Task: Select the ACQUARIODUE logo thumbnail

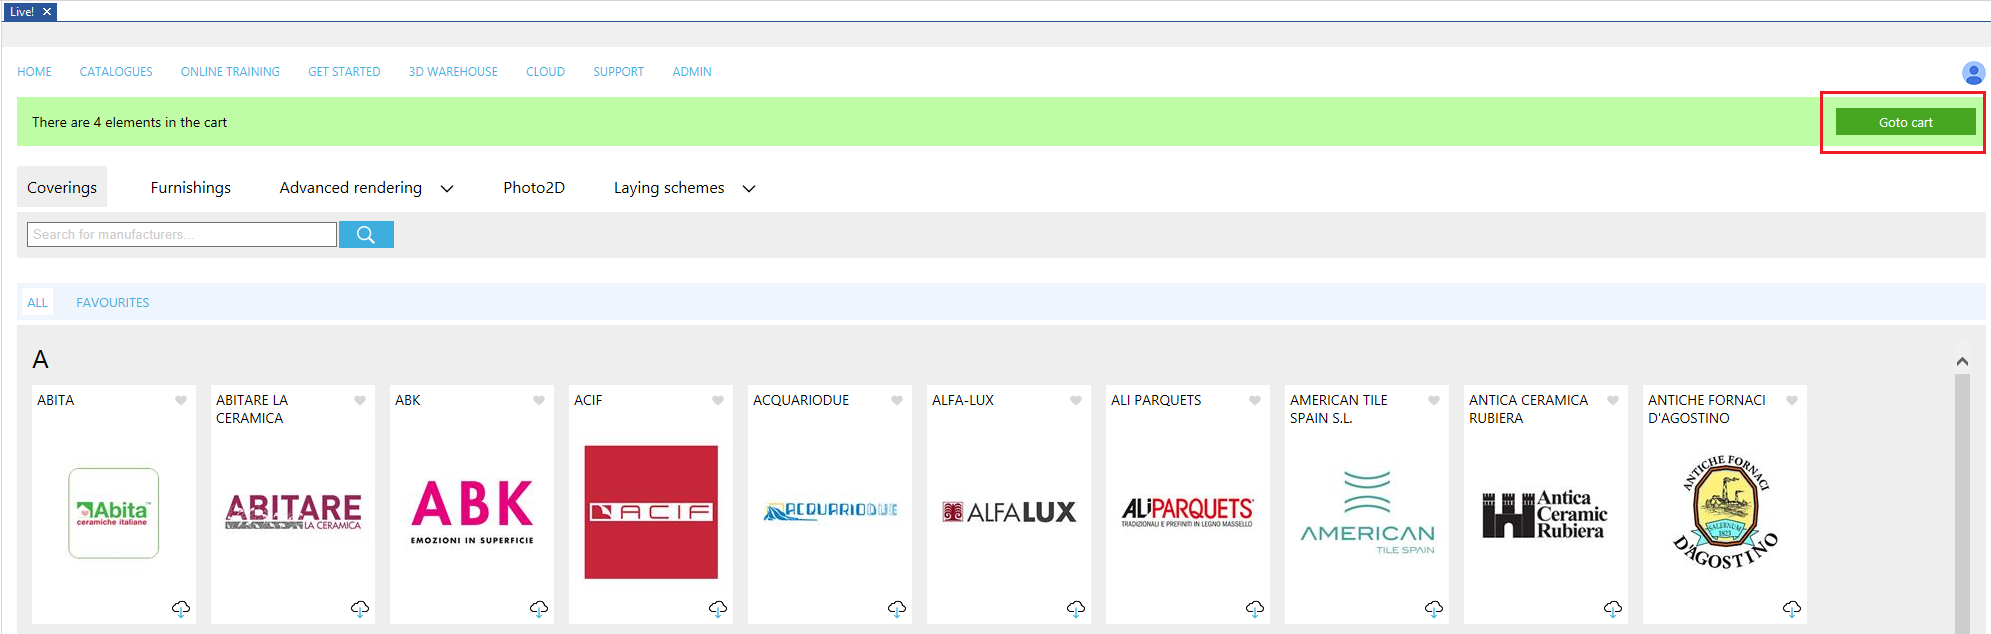Action: [830, 511]
